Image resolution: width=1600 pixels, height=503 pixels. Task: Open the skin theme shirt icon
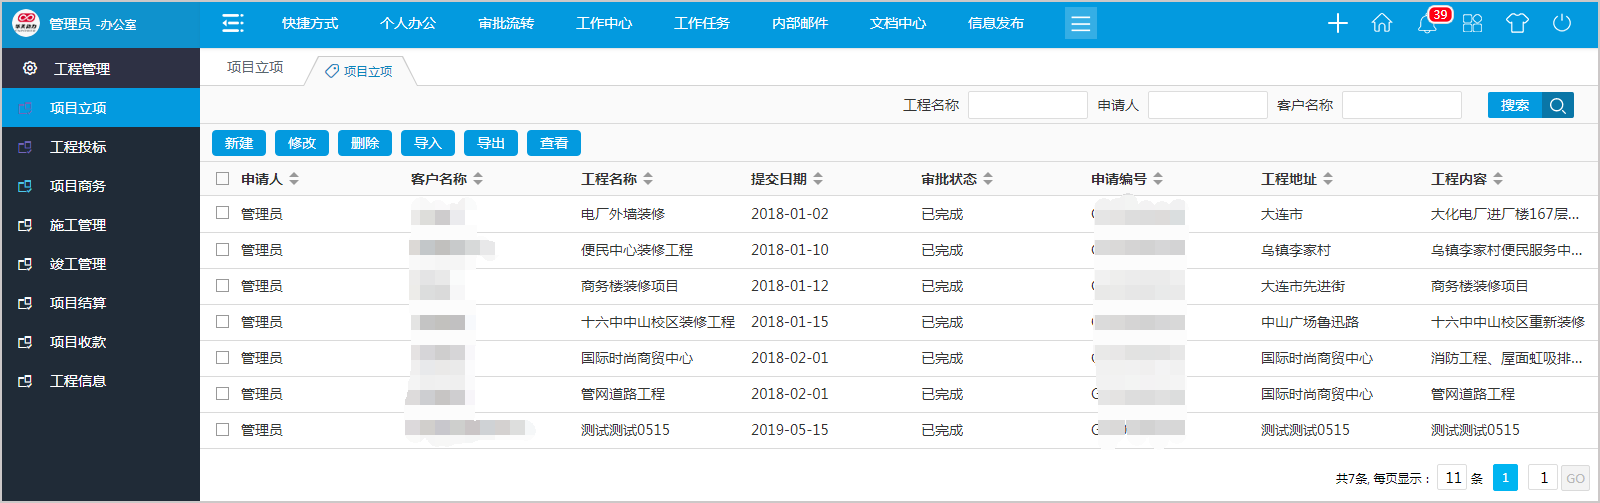(1517, 23)
